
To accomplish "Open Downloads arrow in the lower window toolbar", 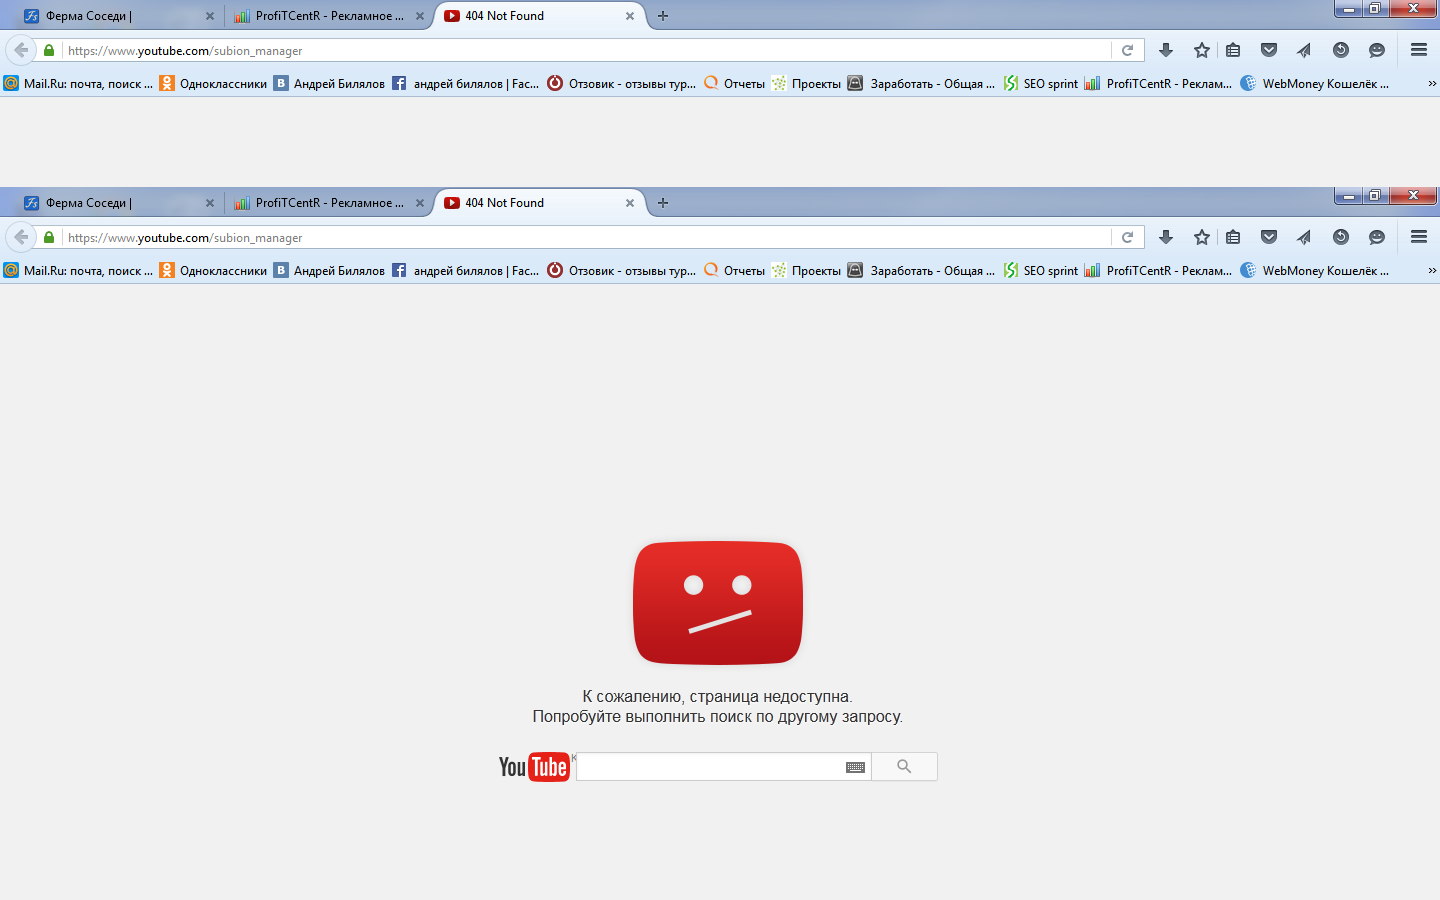I will coord(1166,237).
